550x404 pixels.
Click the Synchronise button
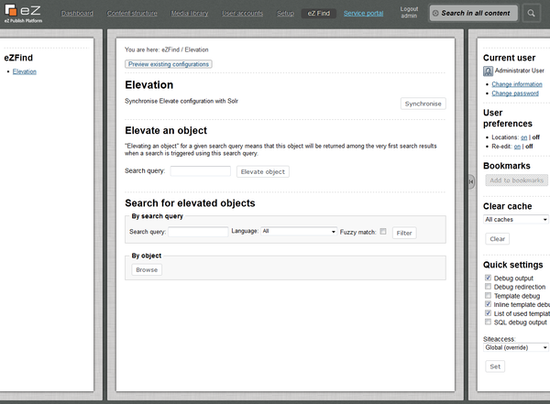(x=423, y=104)
